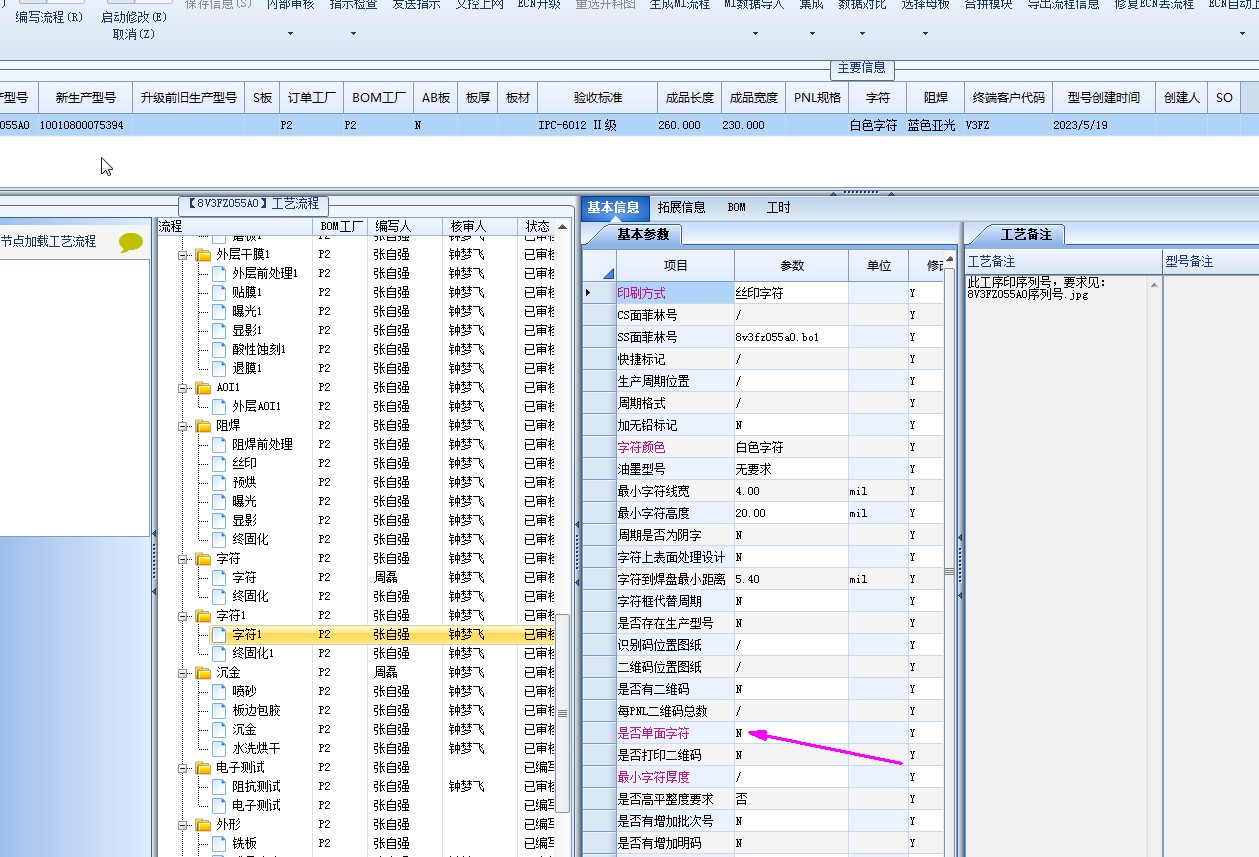Screen dimensions: 1259x857
Task: Click the document icon beside 外层前处理1
Action: coord(220,274)
